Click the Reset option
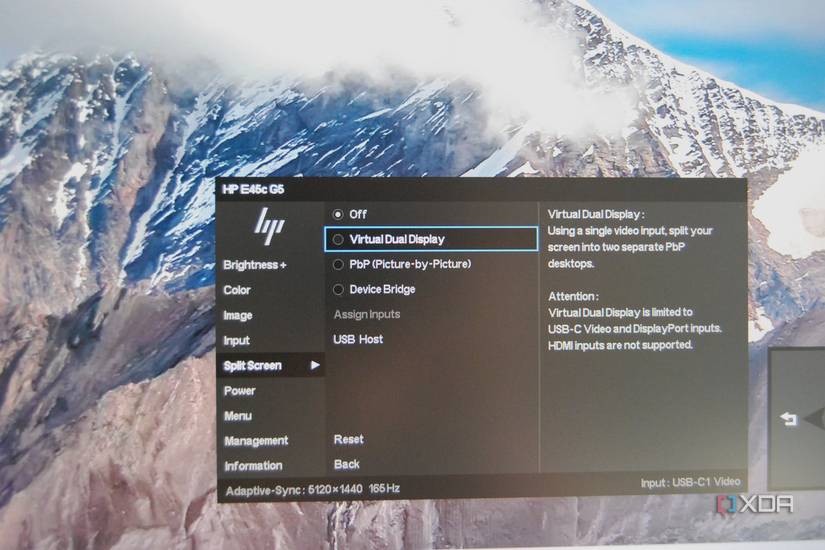 coord(348,439)
